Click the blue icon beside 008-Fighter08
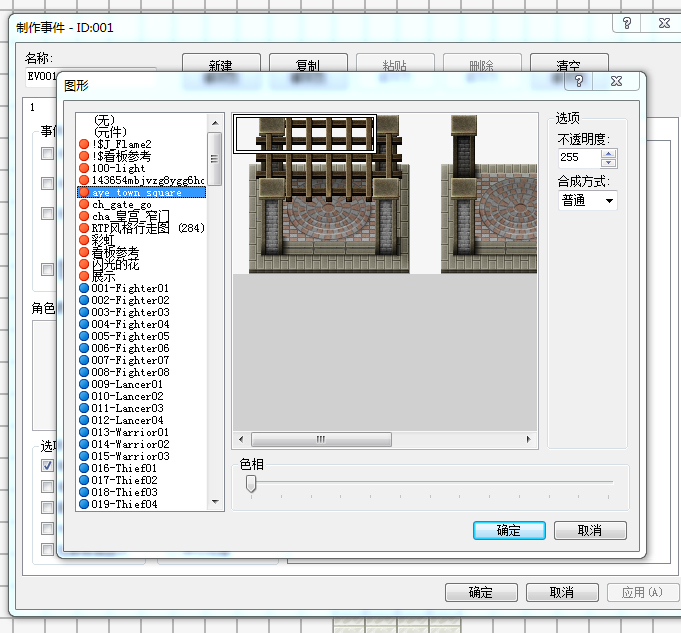Screen dimensions: 681x633 (x=84, y=372)
